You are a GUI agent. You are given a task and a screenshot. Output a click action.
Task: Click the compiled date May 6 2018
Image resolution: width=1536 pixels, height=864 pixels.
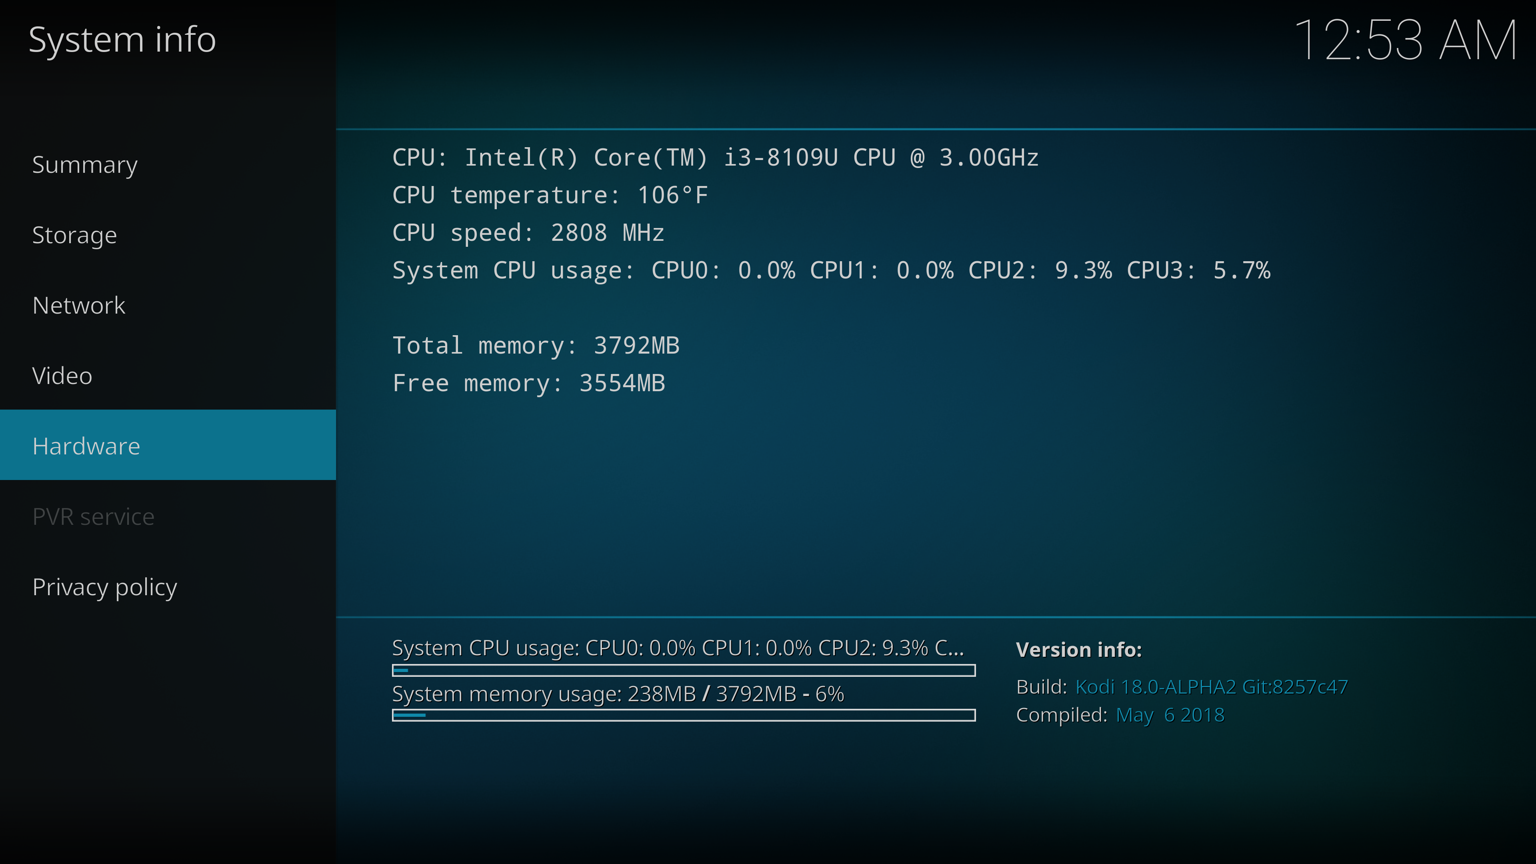pos(1170,715)
